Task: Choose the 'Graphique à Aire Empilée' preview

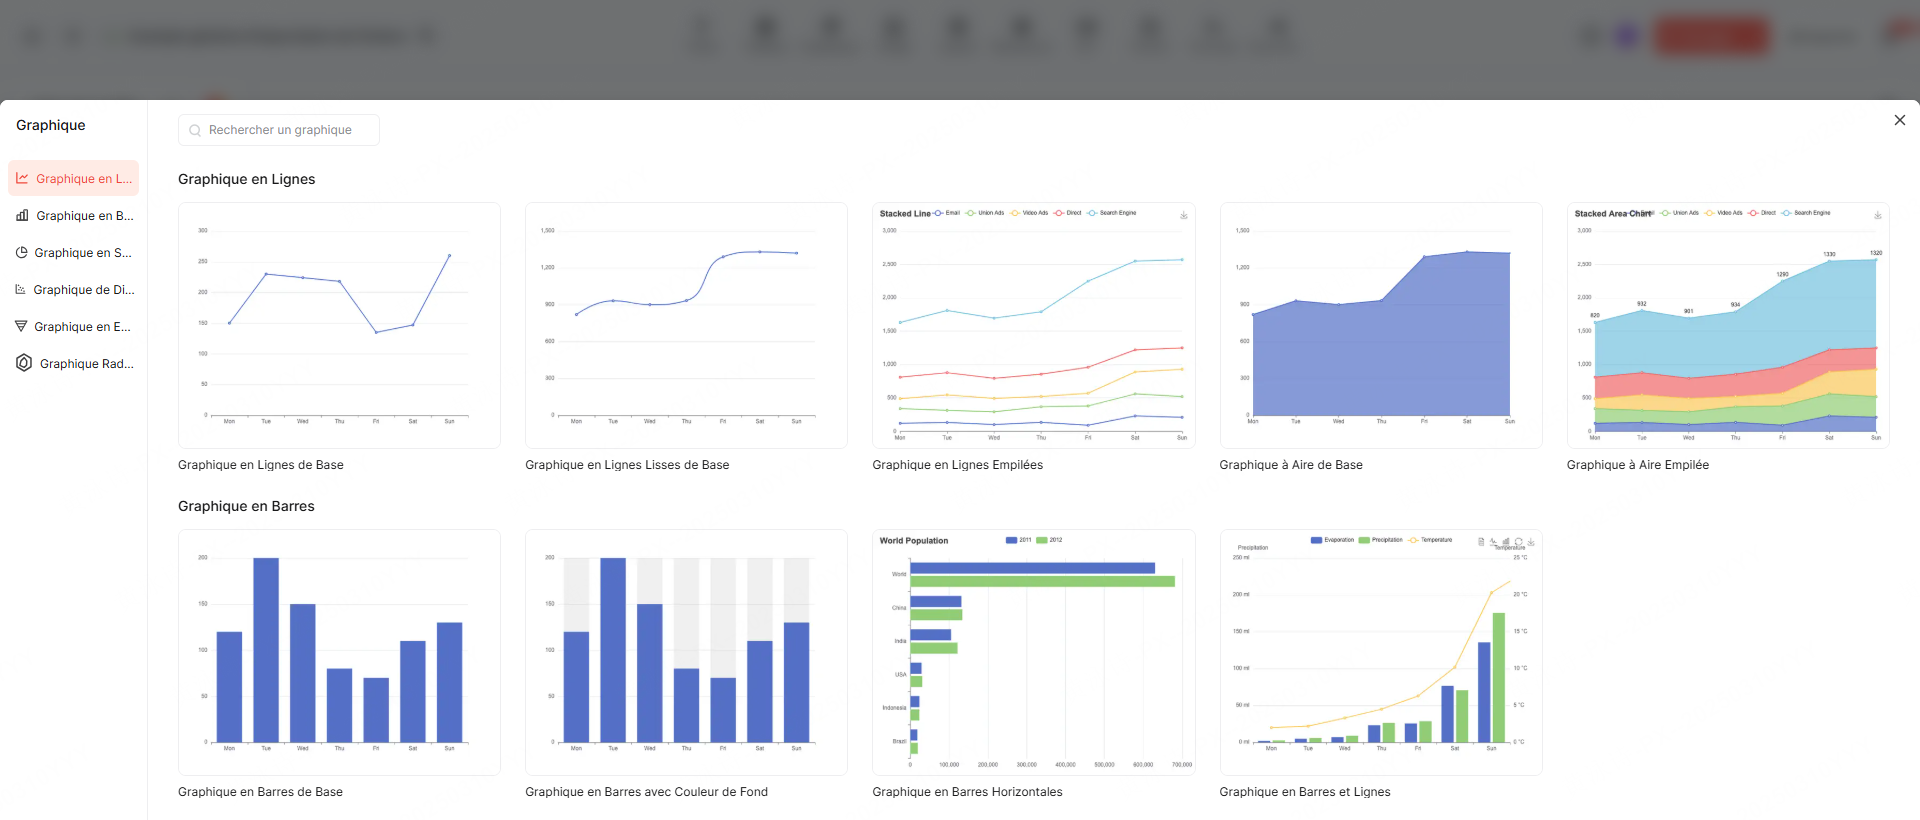Action: (x=1727, y=325)
